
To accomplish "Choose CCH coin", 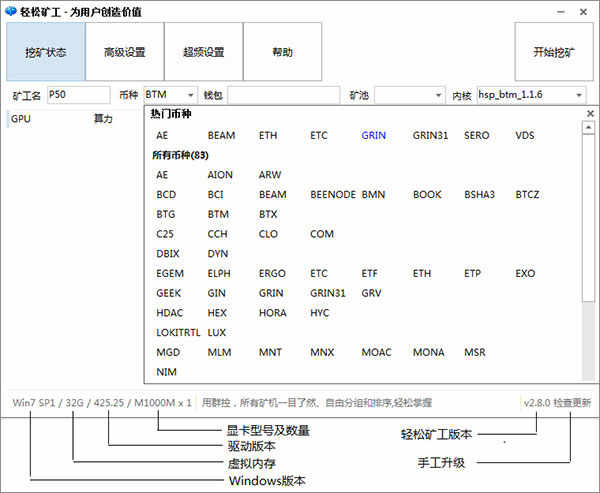I will 217,234.
